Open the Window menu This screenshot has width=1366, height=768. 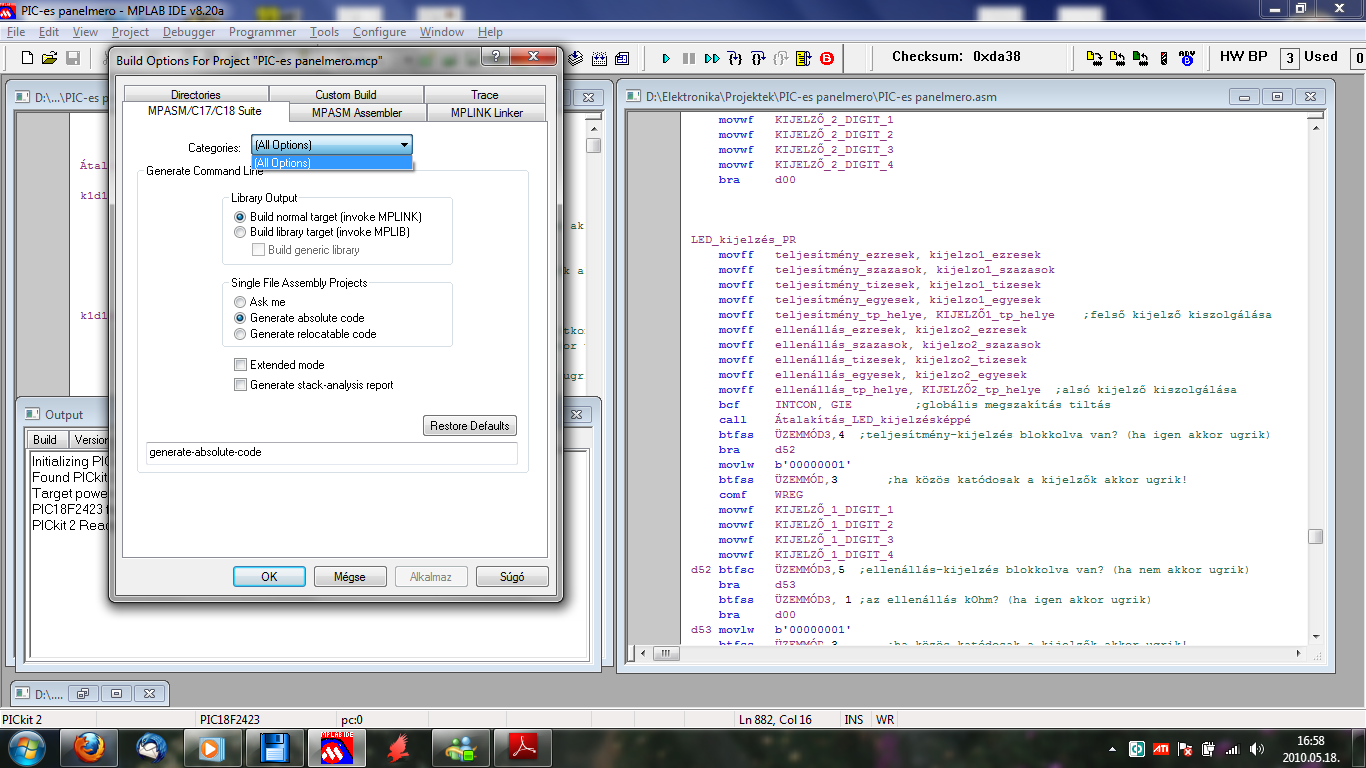point(442,32)
